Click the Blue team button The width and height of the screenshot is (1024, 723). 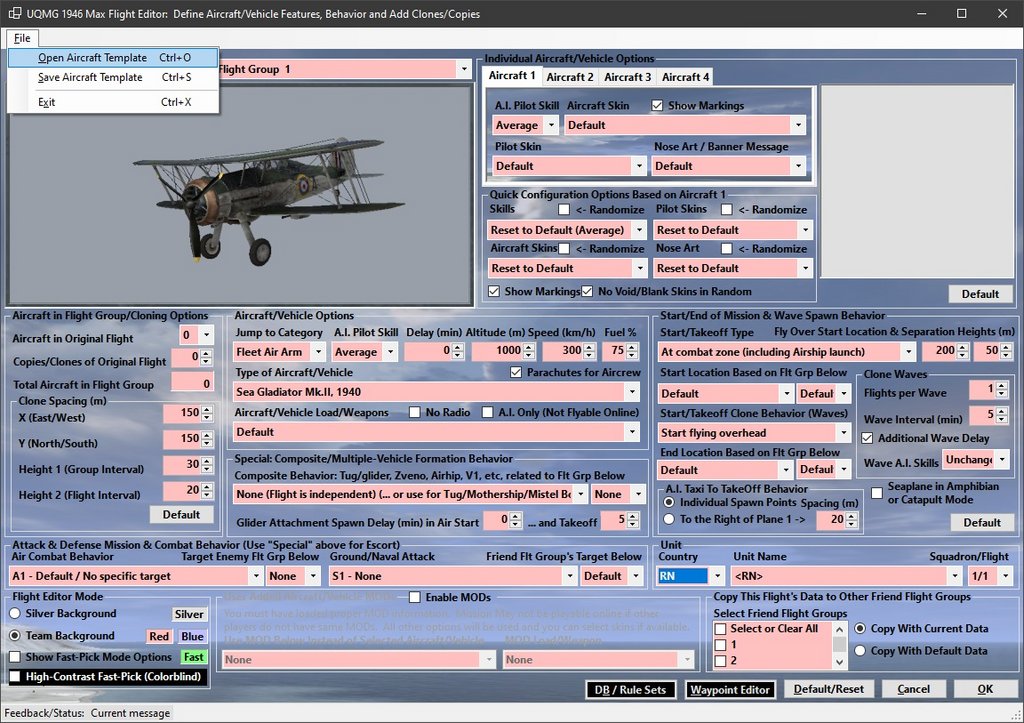pos(192,636)
